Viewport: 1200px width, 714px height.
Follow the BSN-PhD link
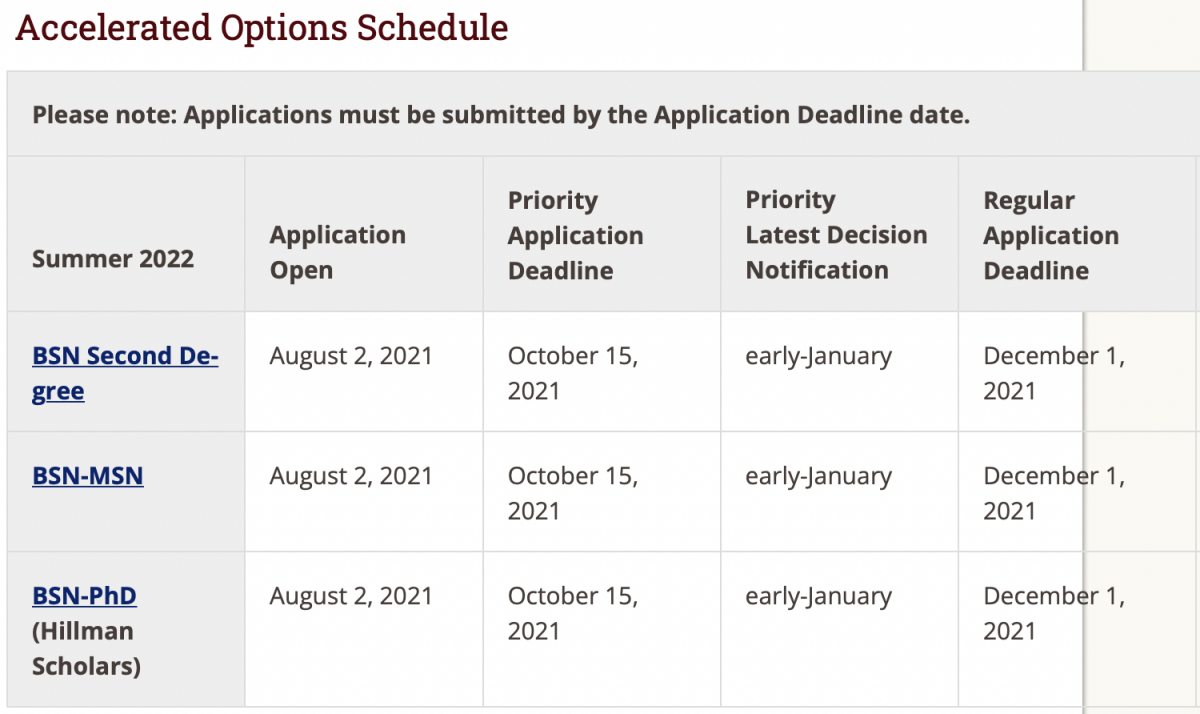[x=84, y=595]
